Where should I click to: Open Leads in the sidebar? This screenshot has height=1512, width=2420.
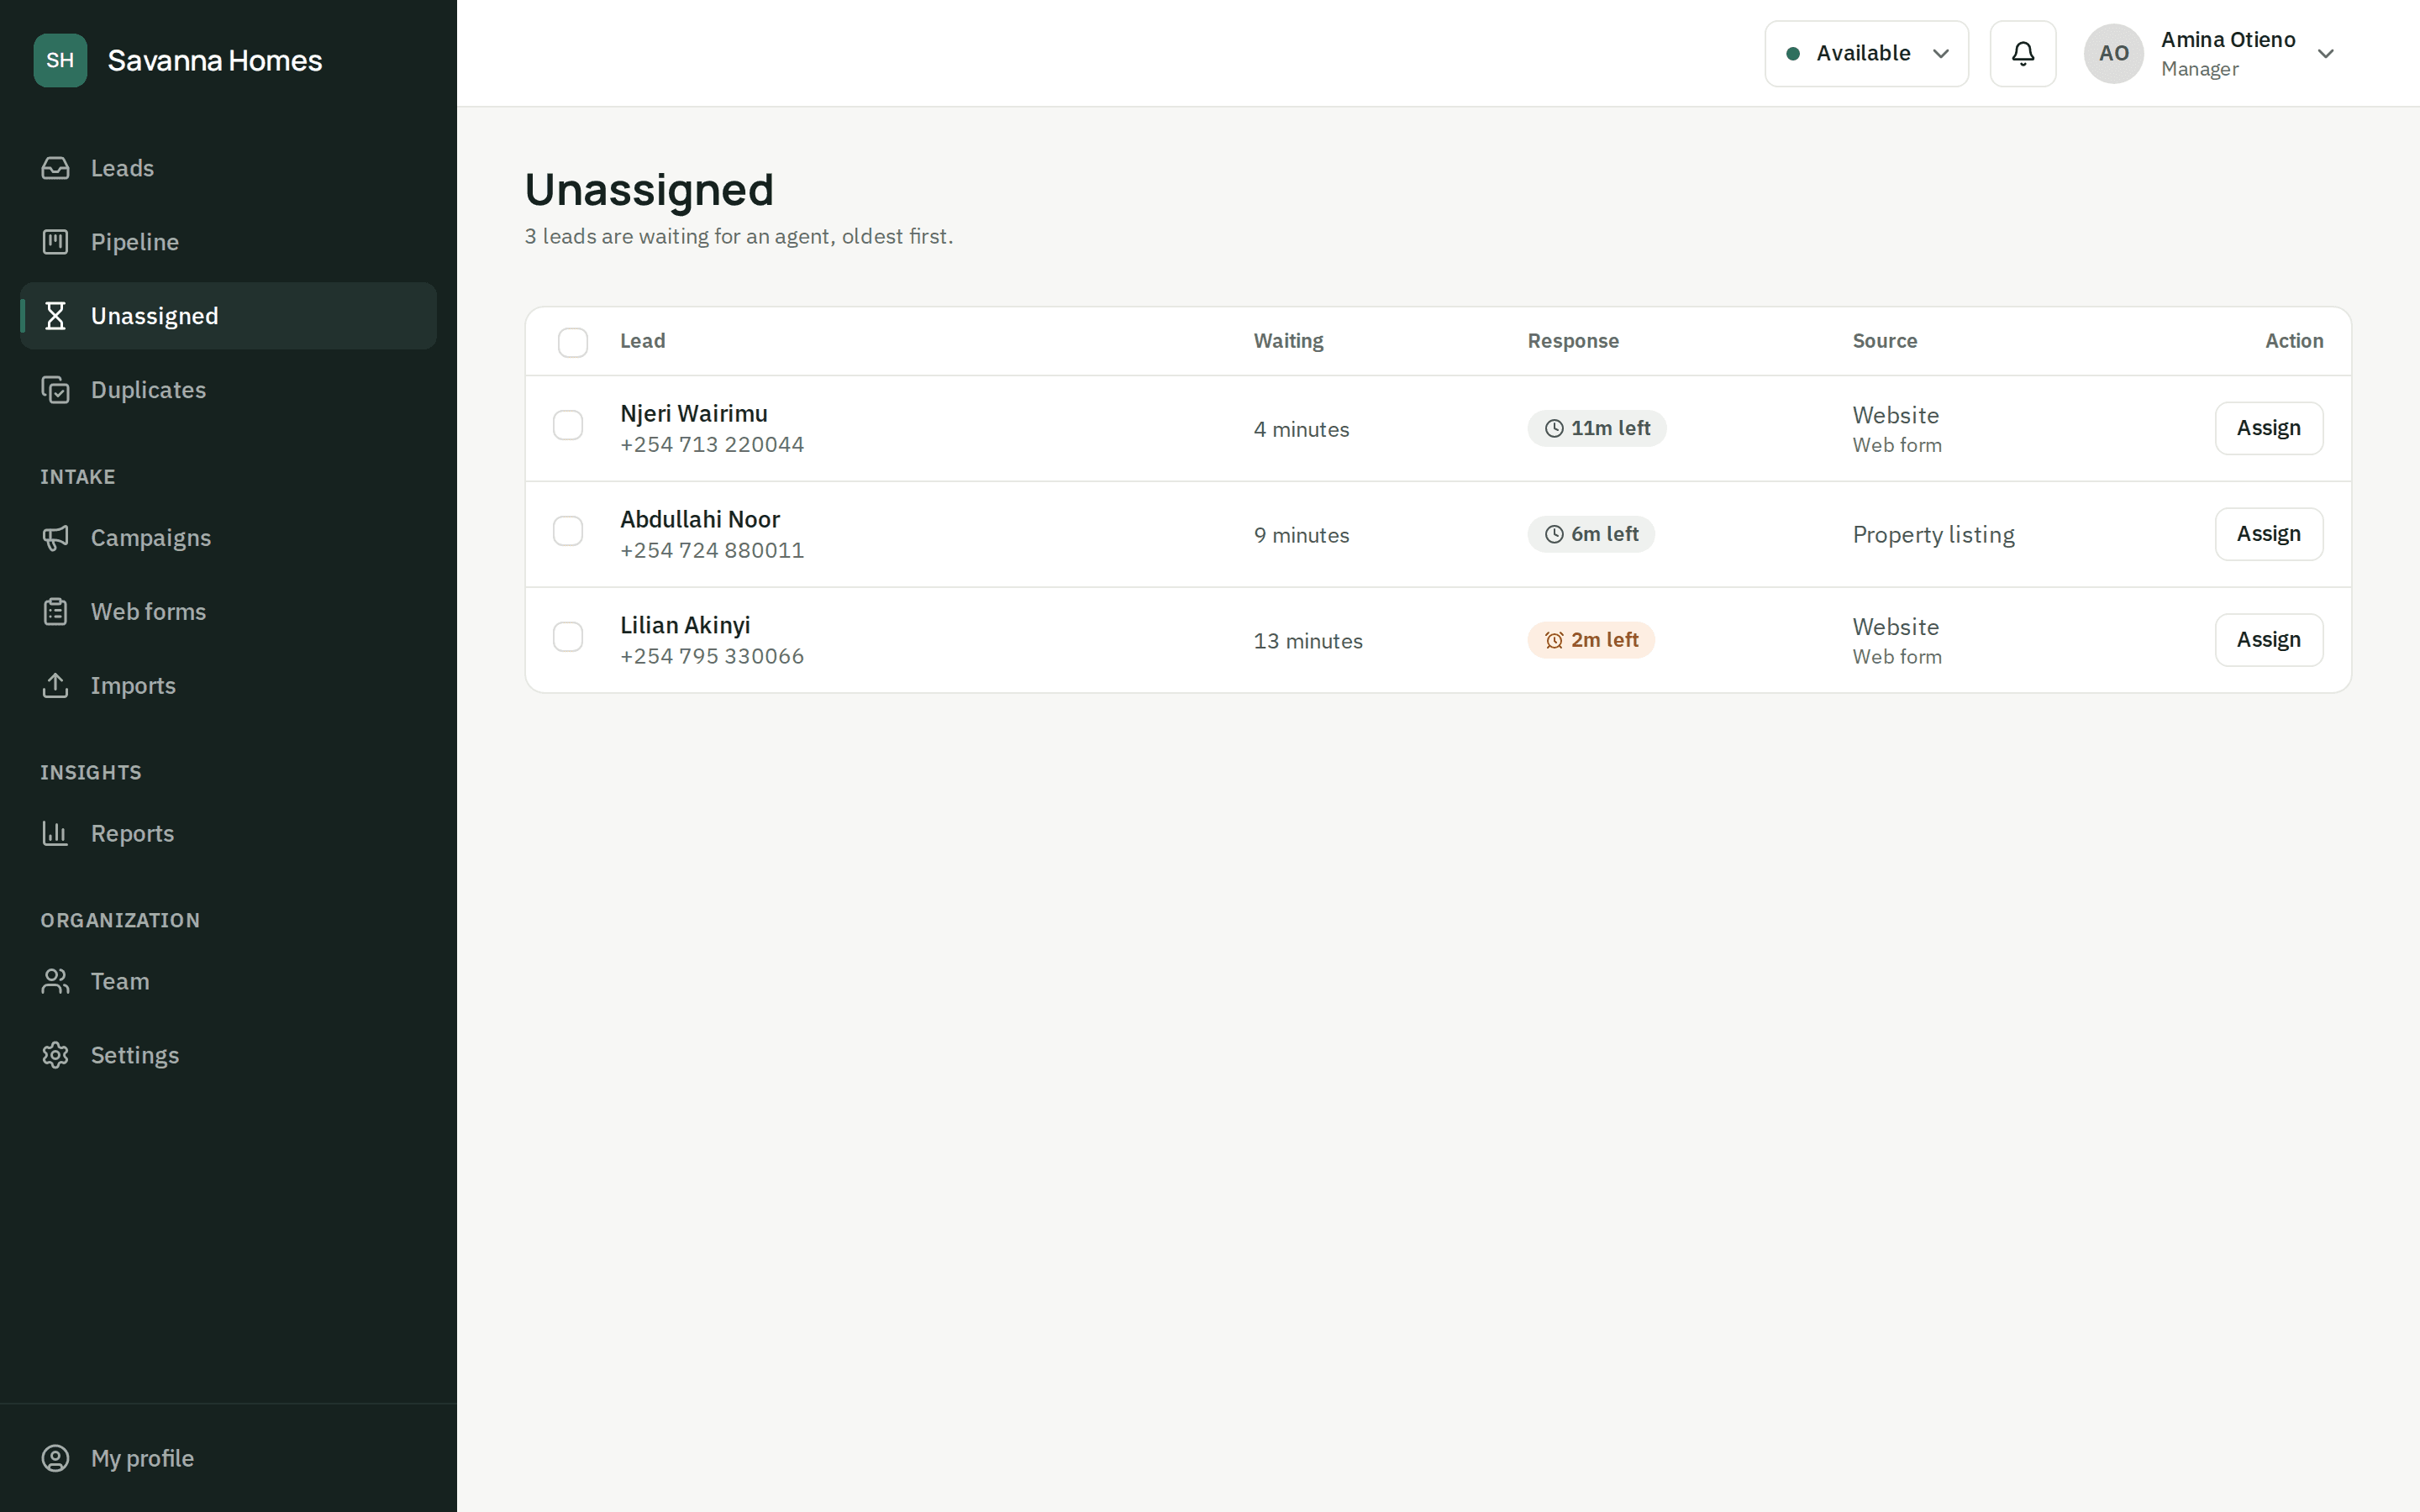[x=228, y=168]
